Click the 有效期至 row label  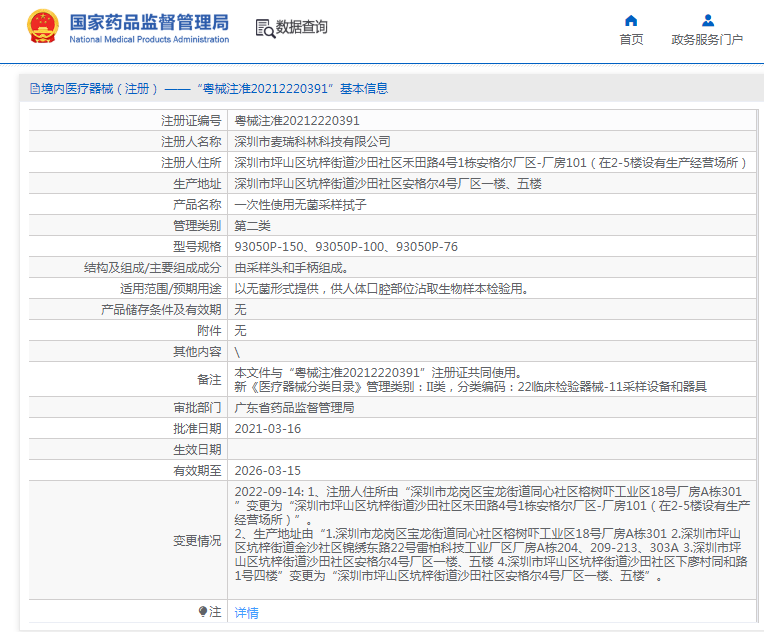pyautogui.click(x=197, y=471)
